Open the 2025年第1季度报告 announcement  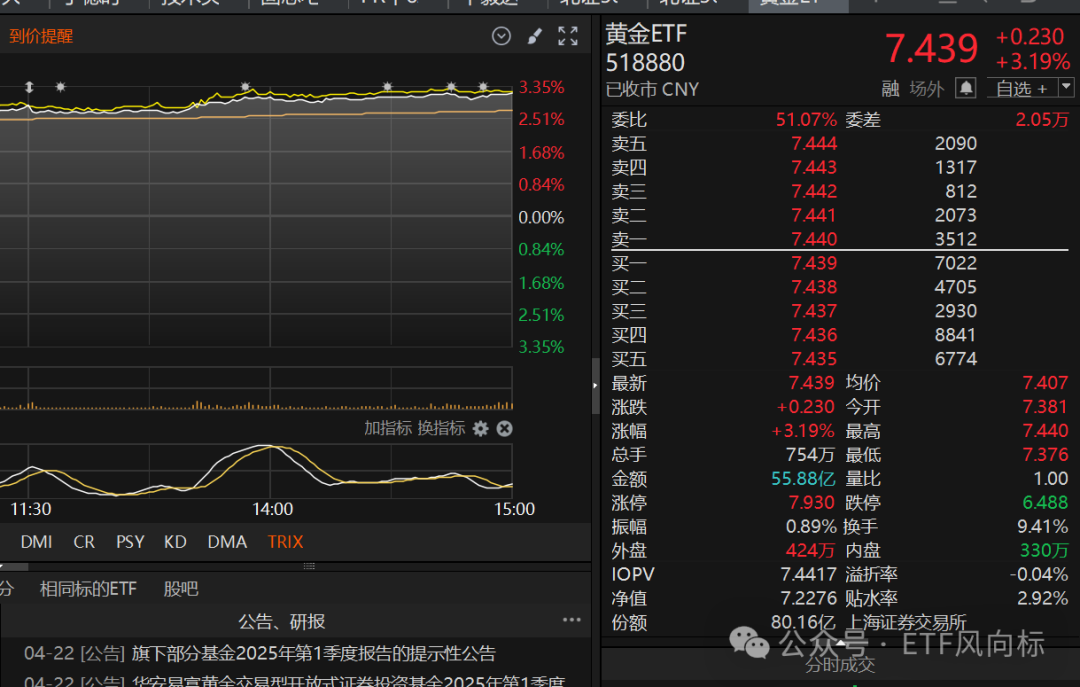pyautogui.click(x=313, y=654)
